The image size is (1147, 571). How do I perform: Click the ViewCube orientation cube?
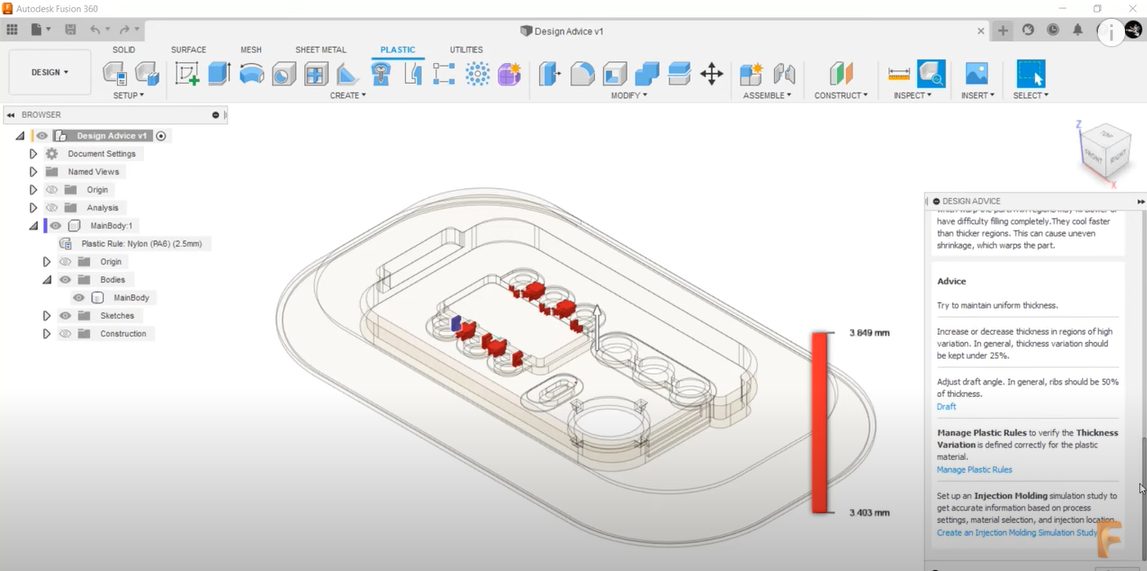(1105, 151)
